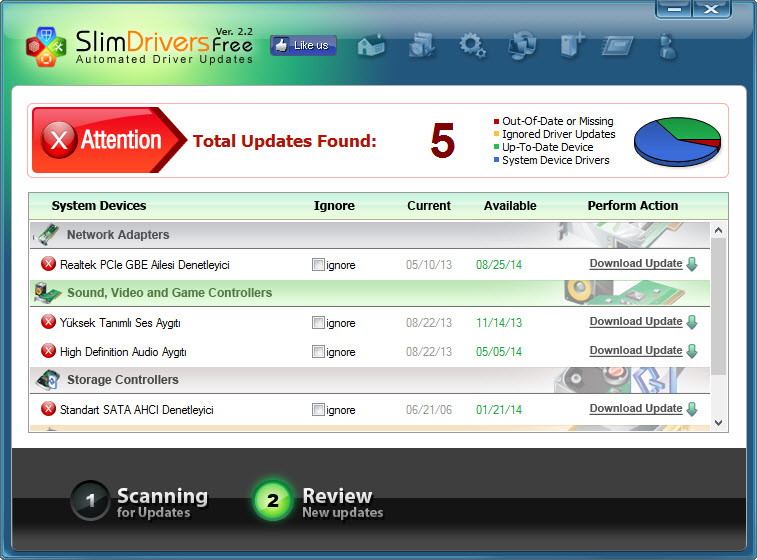Click the red X Attention icon
The width and height of the screenshot is (757, 560).
[59, 140]
